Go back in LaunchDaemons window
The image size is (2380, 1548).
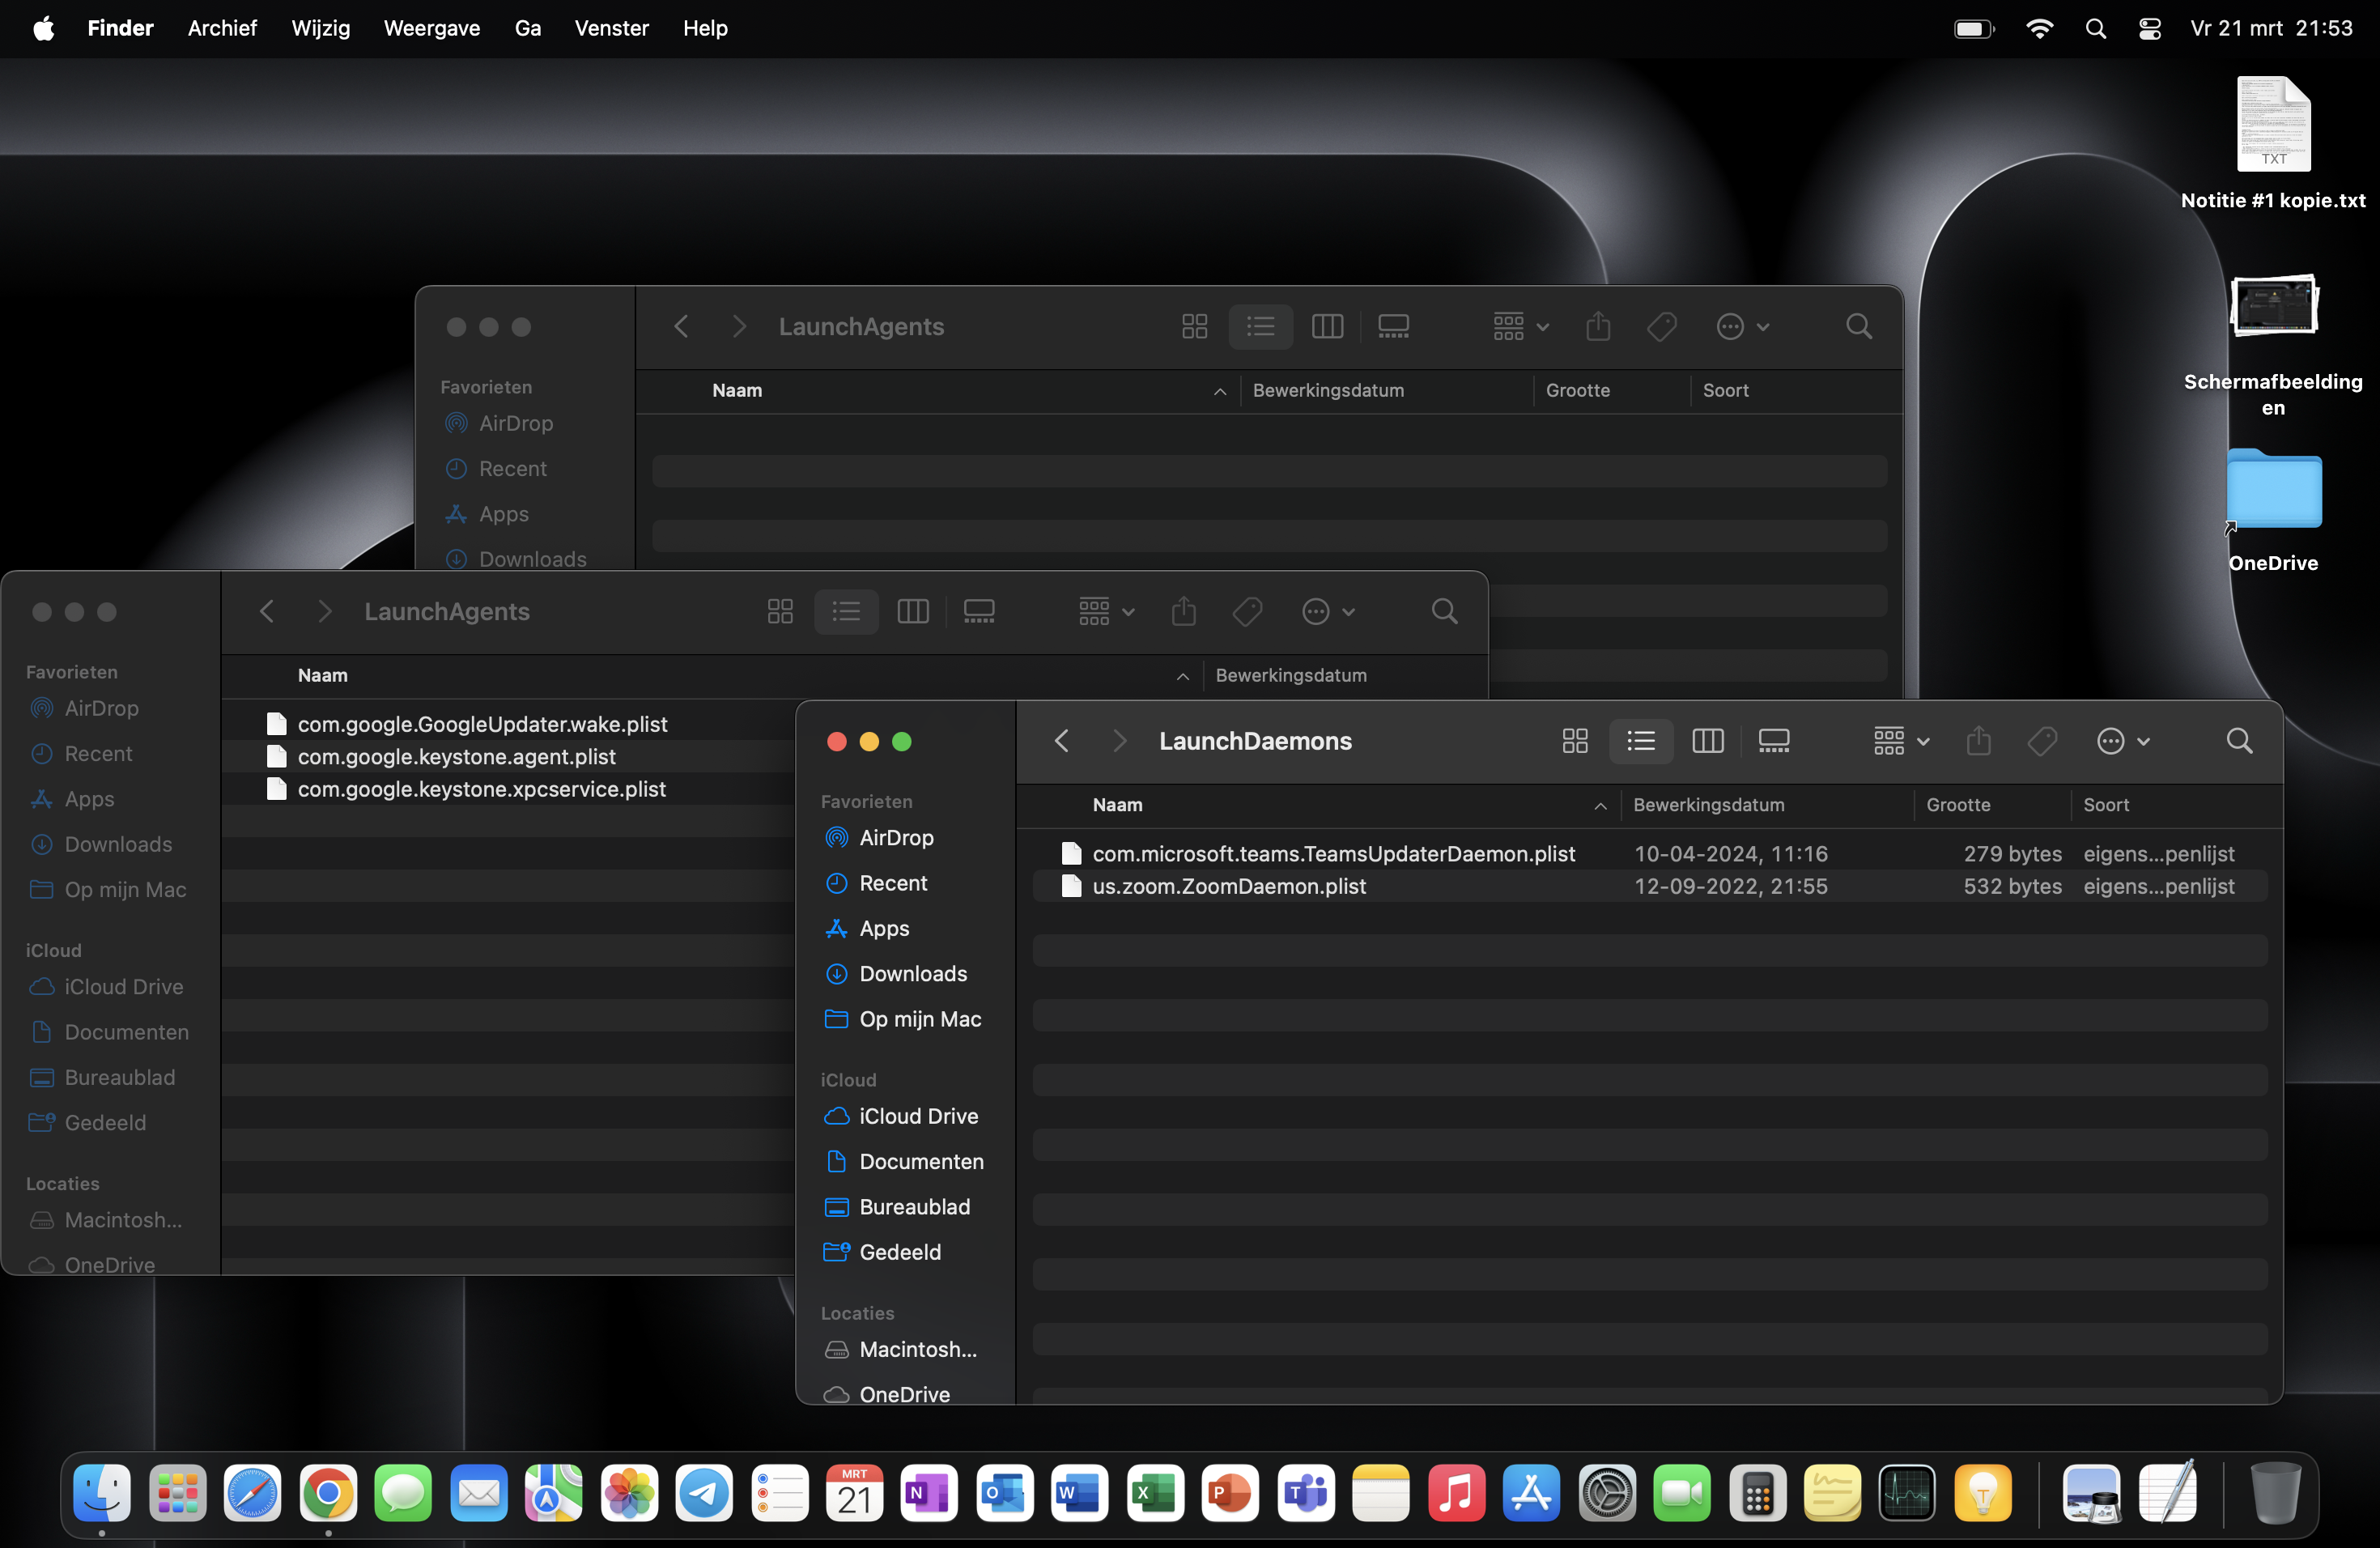coord(1062,741)
